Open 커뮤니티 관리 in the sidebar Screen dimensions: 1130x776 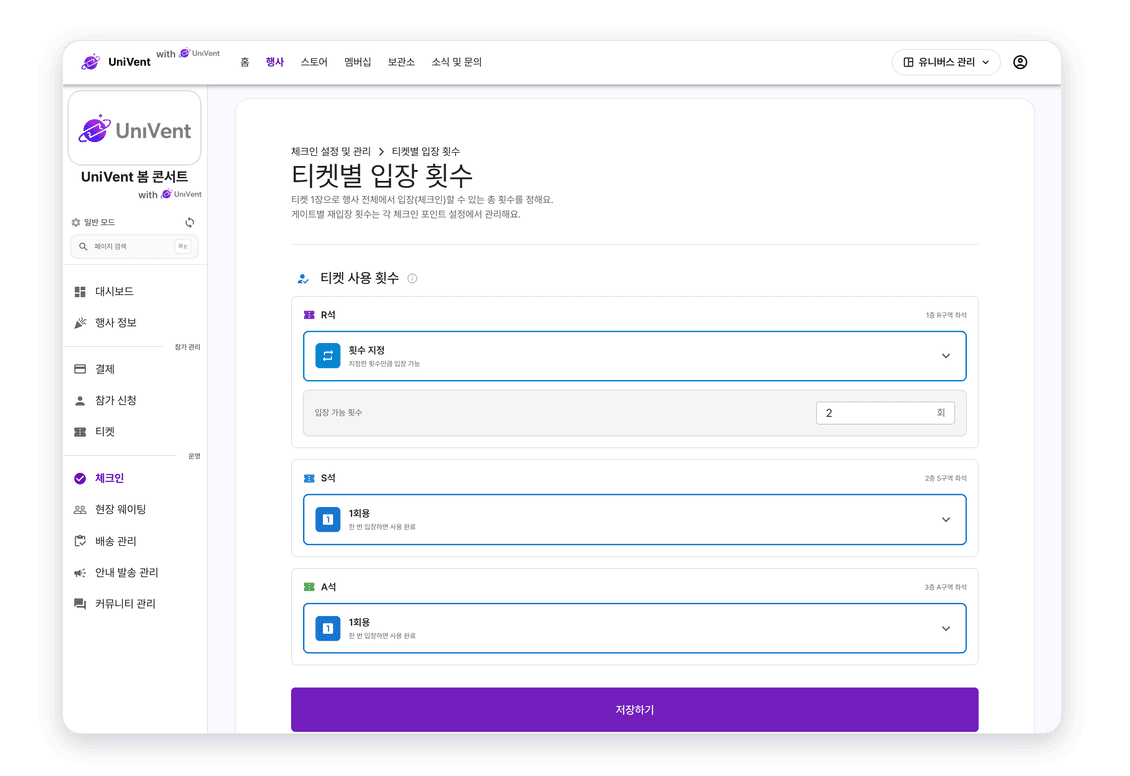(125, 604)
